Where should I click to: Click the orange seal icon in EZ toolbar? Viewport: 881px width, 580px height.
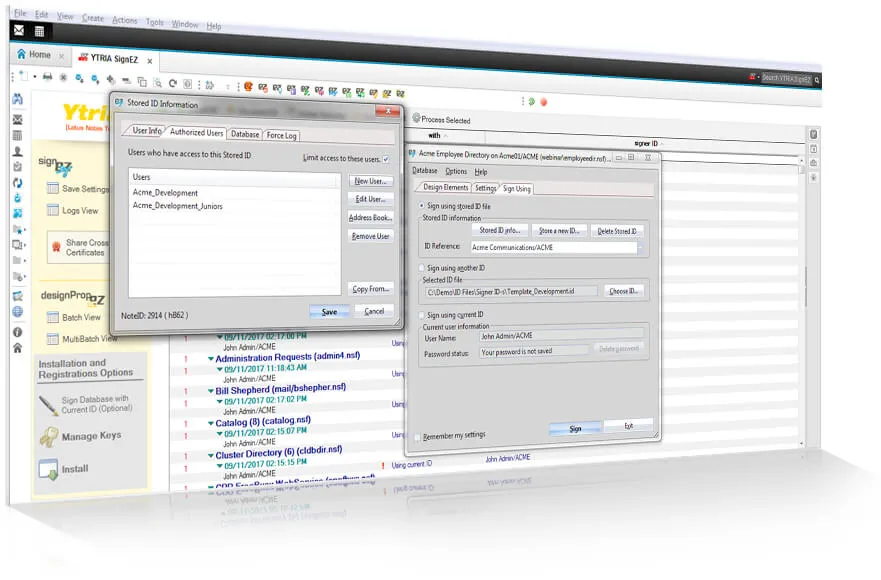(x=248, y=86)
